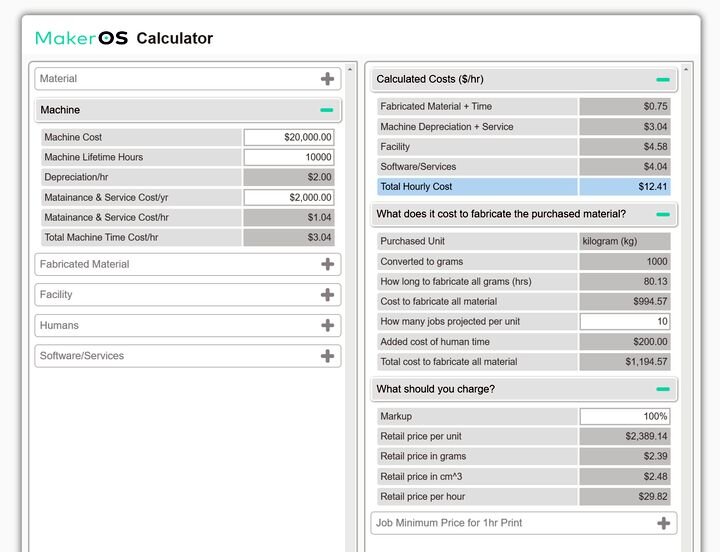Image resolution: width=720 pixels, height=552 pixels.
Task: Open the Purchased Unit kilogram dropdown
Action: (x=624, y=241)
